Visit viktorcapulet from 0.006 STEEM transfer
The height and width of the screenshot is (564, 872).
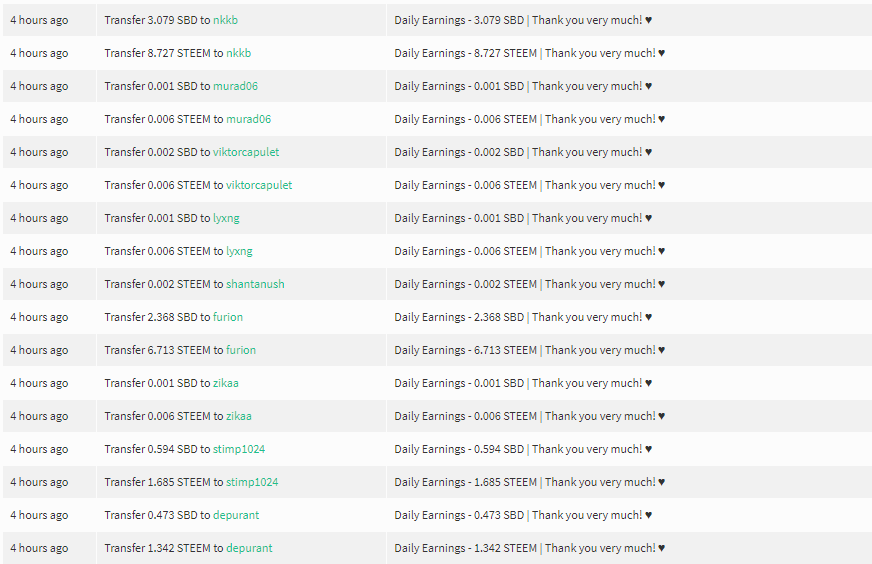(x=259, y=185)
